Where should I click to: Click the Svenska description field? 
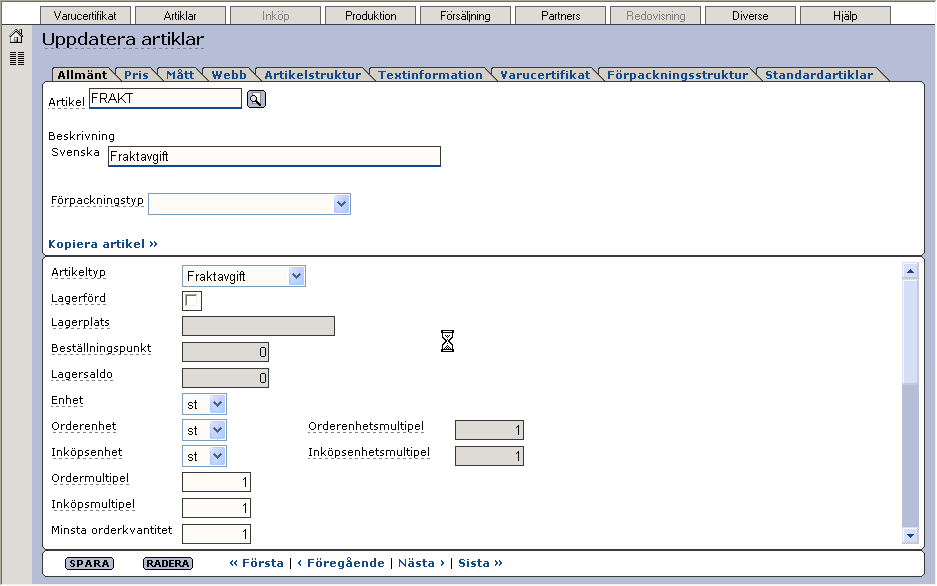point(274,157)
